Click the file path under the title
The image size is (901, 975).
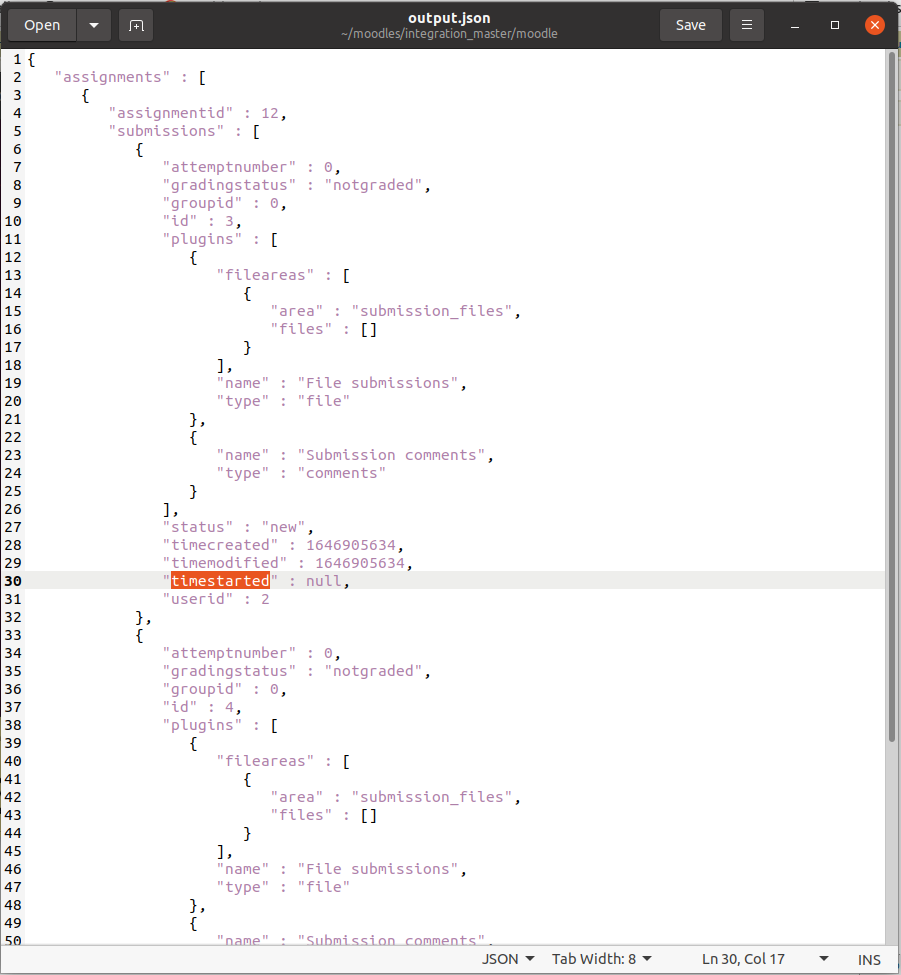pyautogui.click(x=449, y=34)
